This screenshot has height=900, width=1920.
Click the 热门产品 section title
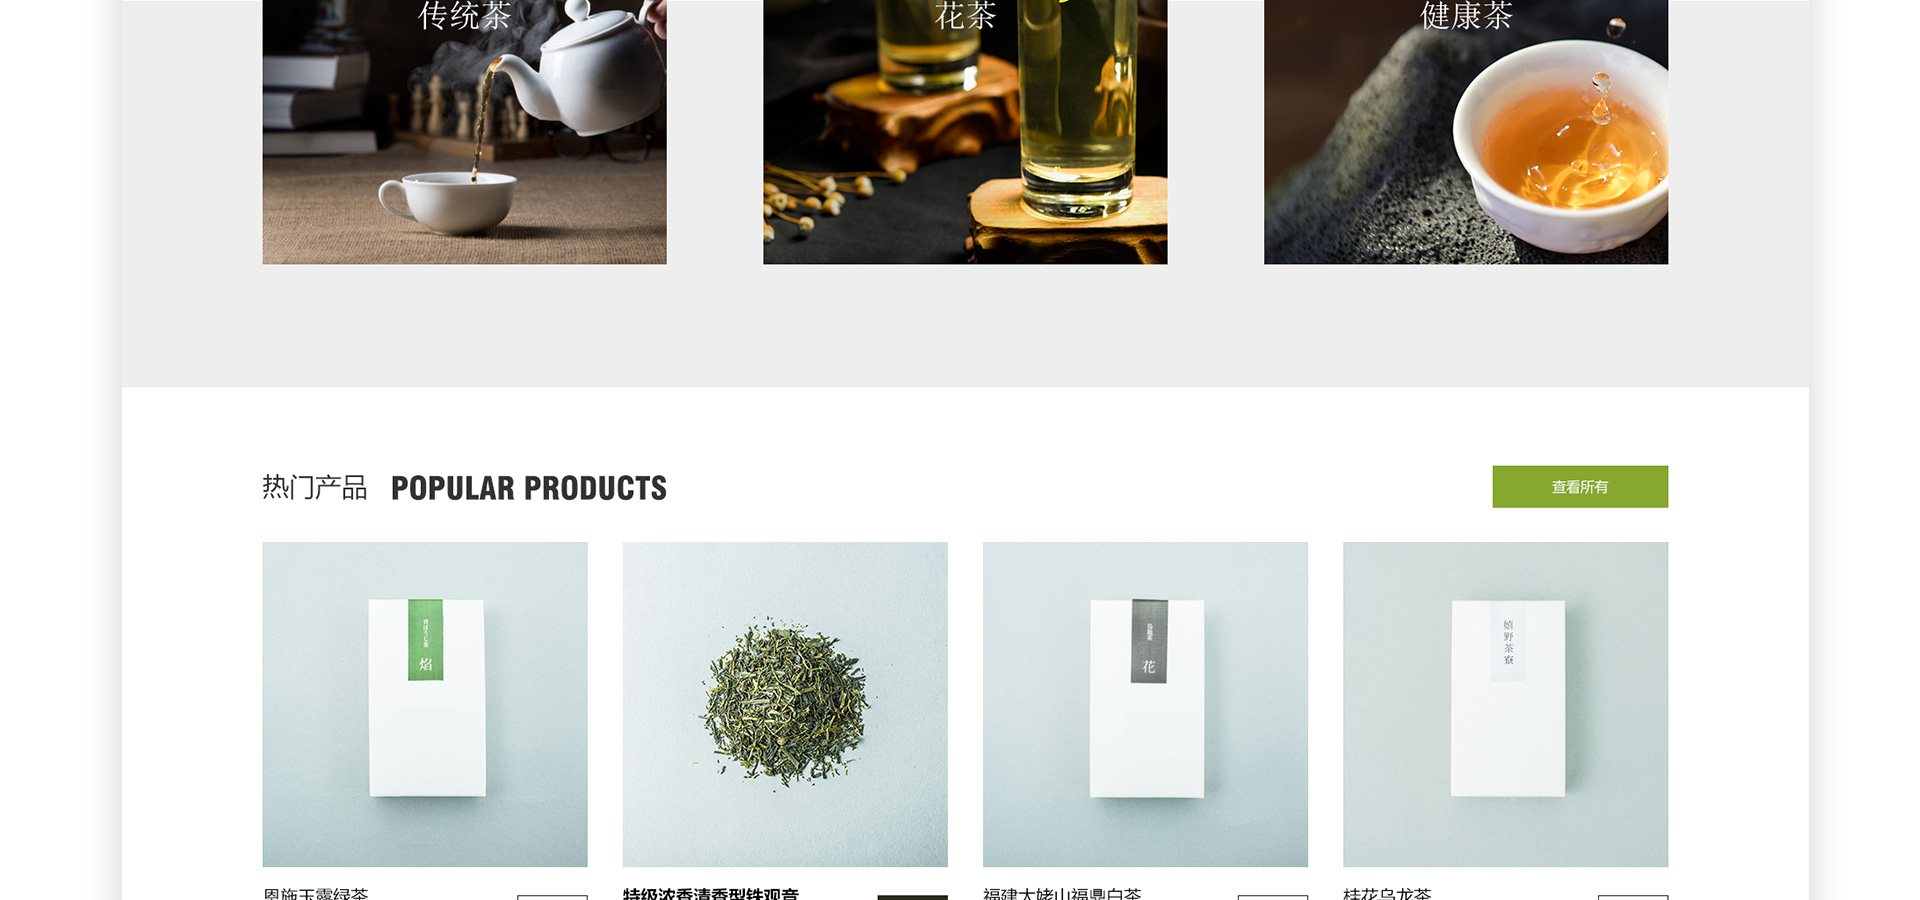[x=315, y=487]
